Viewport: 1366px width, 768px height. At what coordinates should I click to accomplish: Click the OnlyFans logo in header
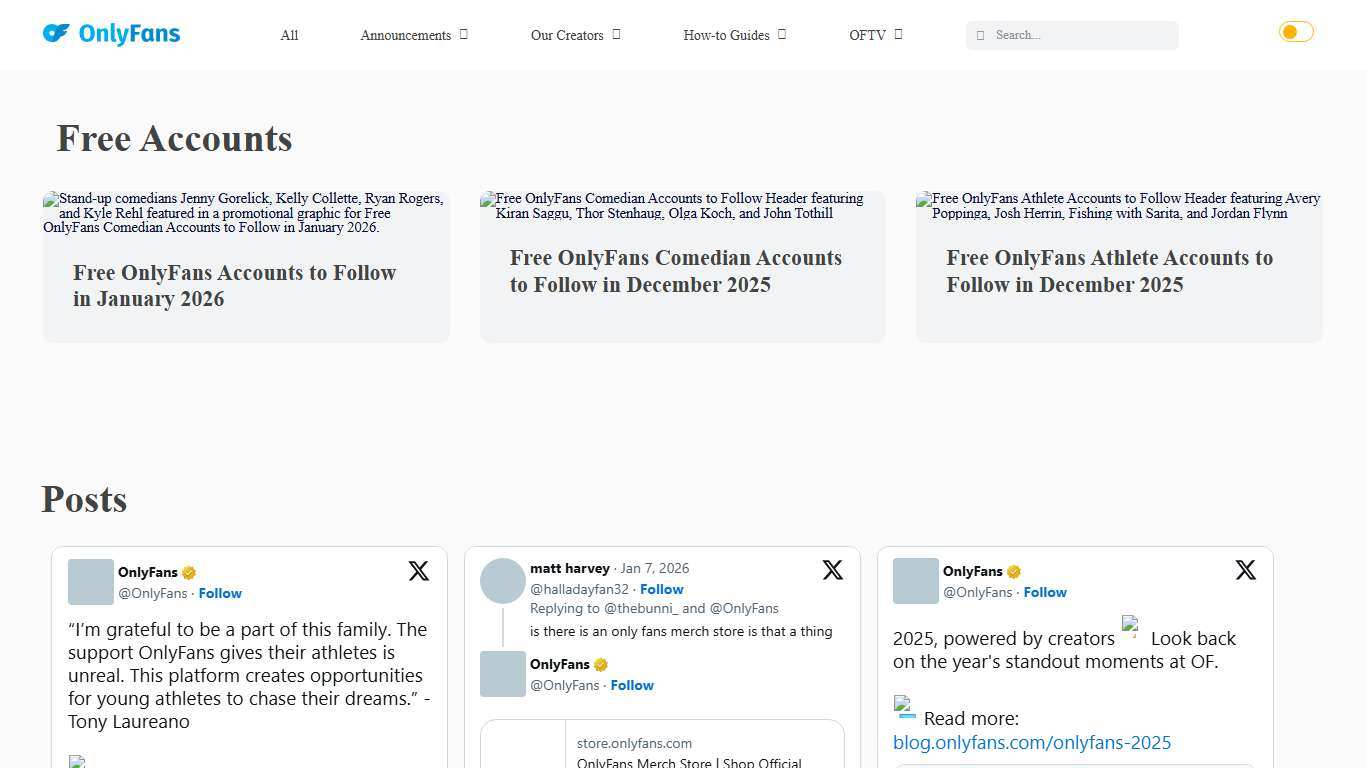tap(111, 34)
